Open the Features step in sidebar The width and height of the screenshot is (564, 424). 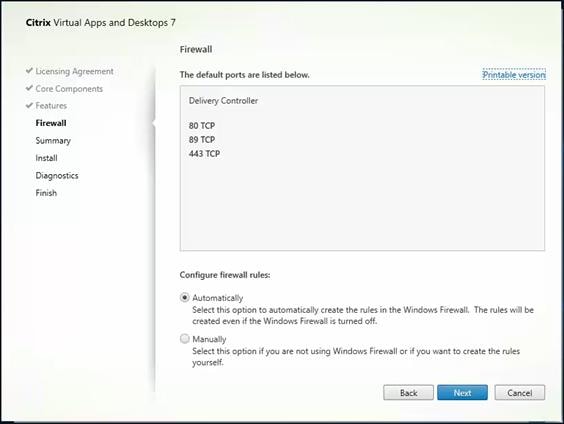(51, 105)
